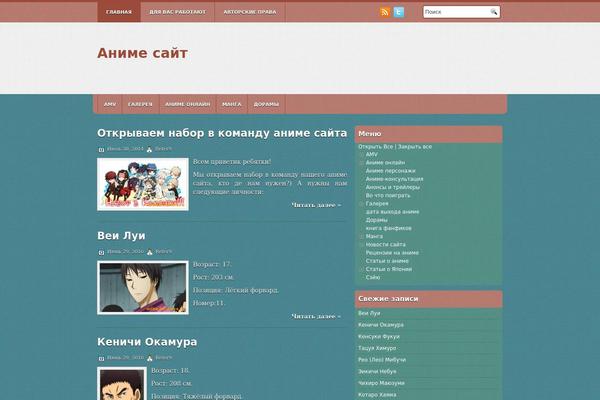Viewport: 600px width, 400px height.
Task: Open Авторские права page
Action: coord(250,12)
